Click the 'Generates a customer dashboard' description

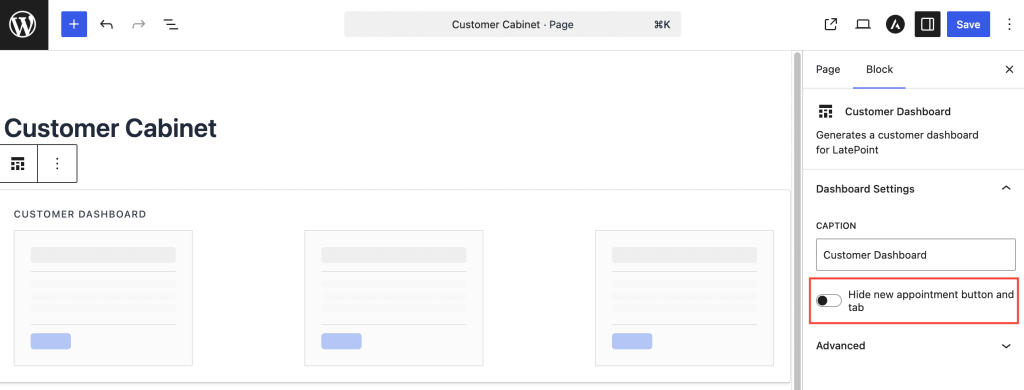coord(897,142)
